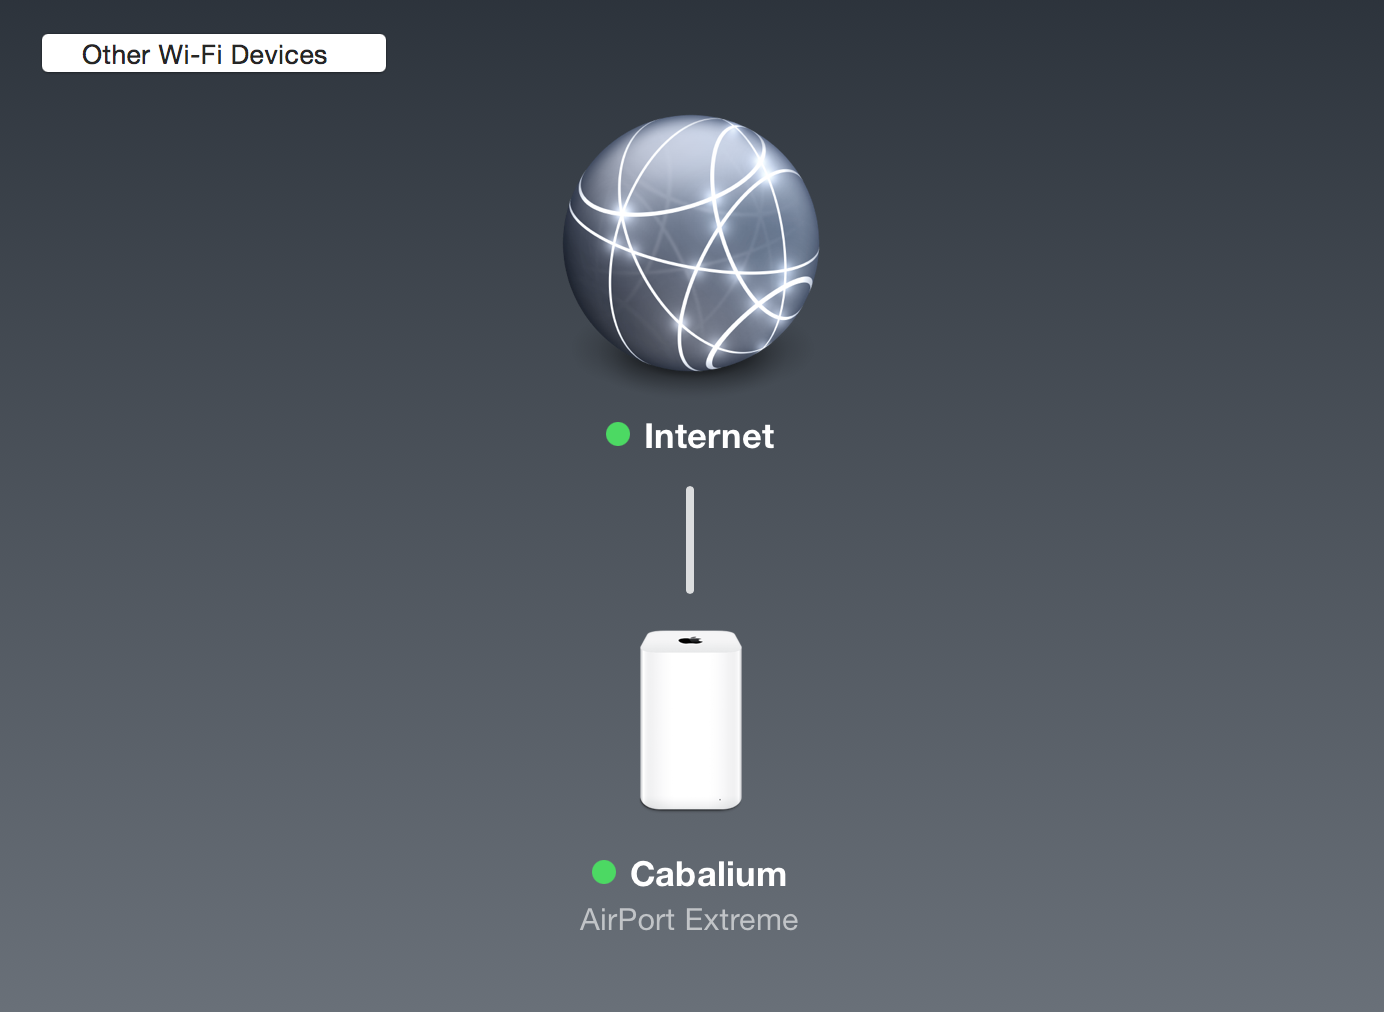This screenshot has width=1384, height=1012.
Task: Click the line connecting Internet to Cabalium
Action: tap(690, 540)
